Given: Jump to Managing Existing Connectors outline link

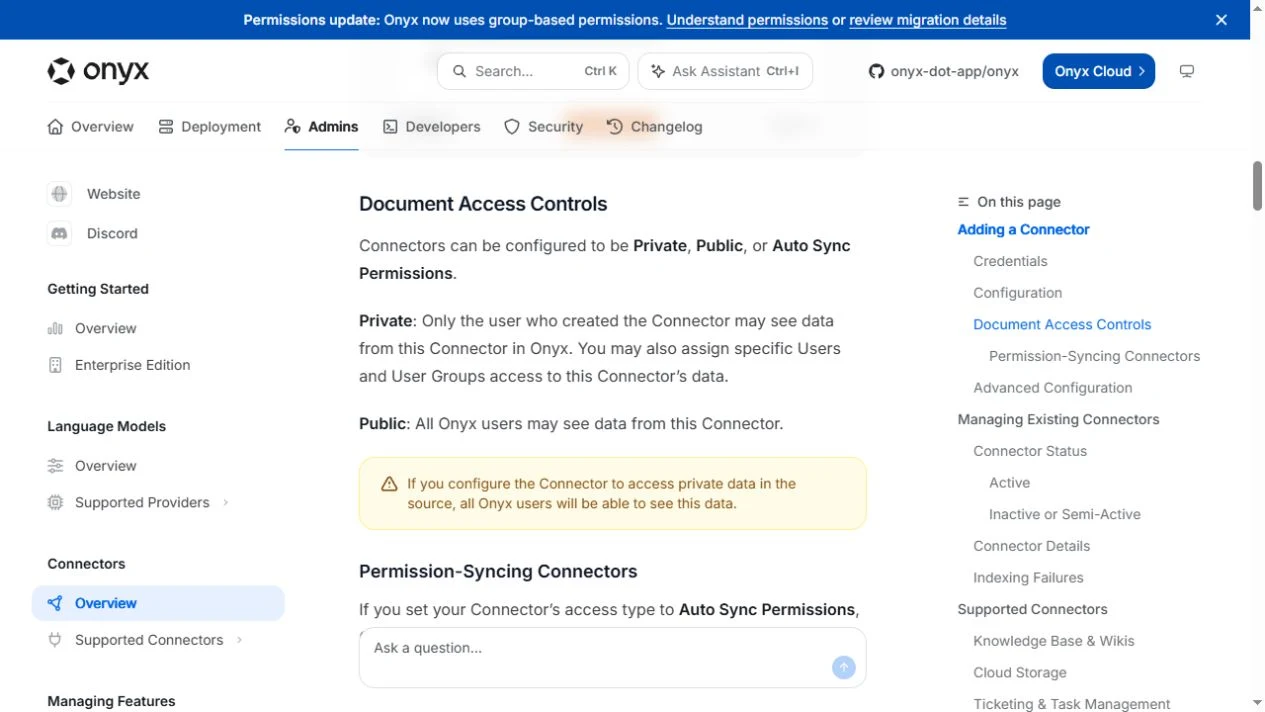Looking at the screenshot, I should click(x=1058, y=419).
